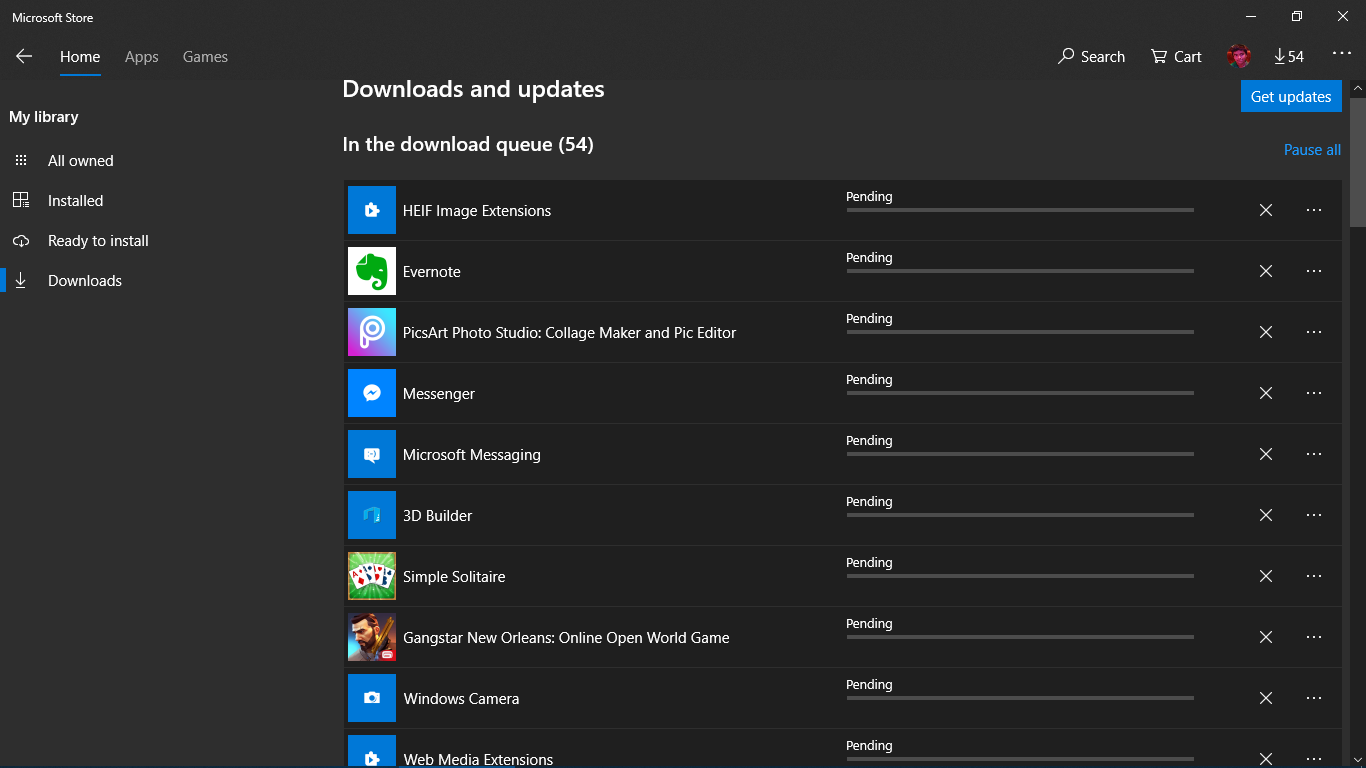Click the Evernote progress bar
Viewport: 1366px width, 768px height.
click(1020, 271)
